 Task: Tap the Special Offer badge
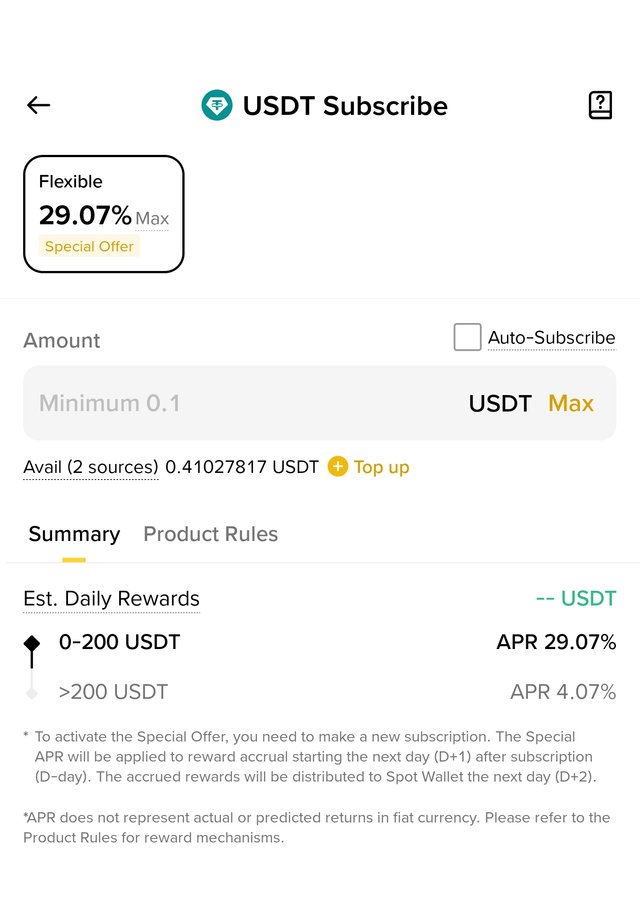point(89,246)
